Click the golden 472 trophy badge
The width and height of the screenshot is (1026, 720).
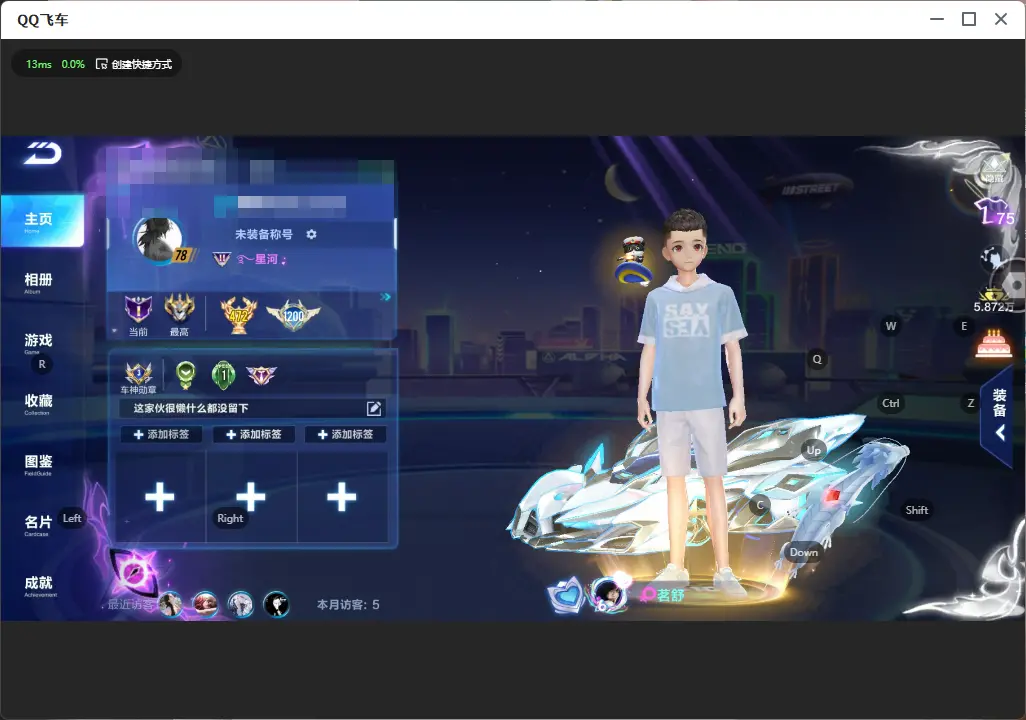[x=238, y=315]
